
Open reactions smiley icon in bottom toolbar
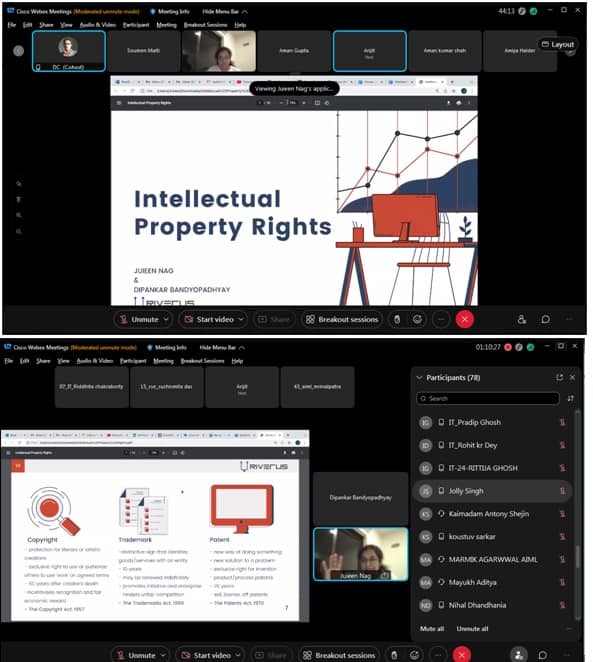click(x=414, y=655)
